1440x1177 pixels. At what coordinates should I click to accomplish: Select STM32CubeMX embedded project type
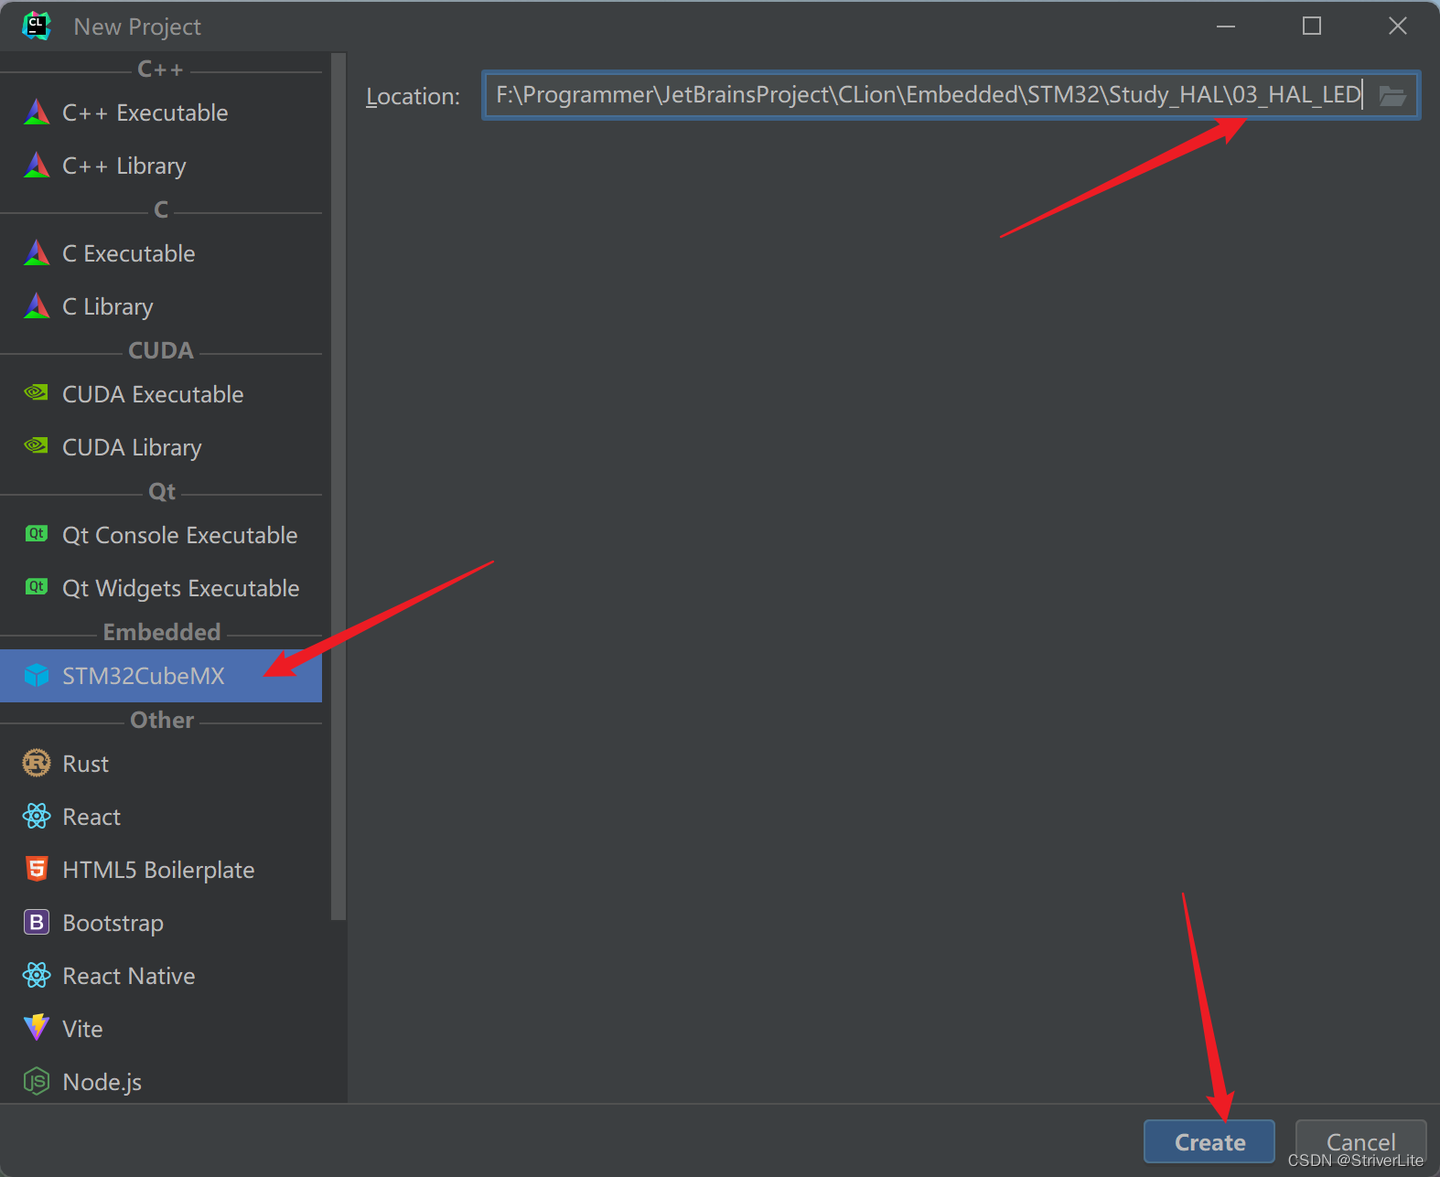[x=161, y=676]
